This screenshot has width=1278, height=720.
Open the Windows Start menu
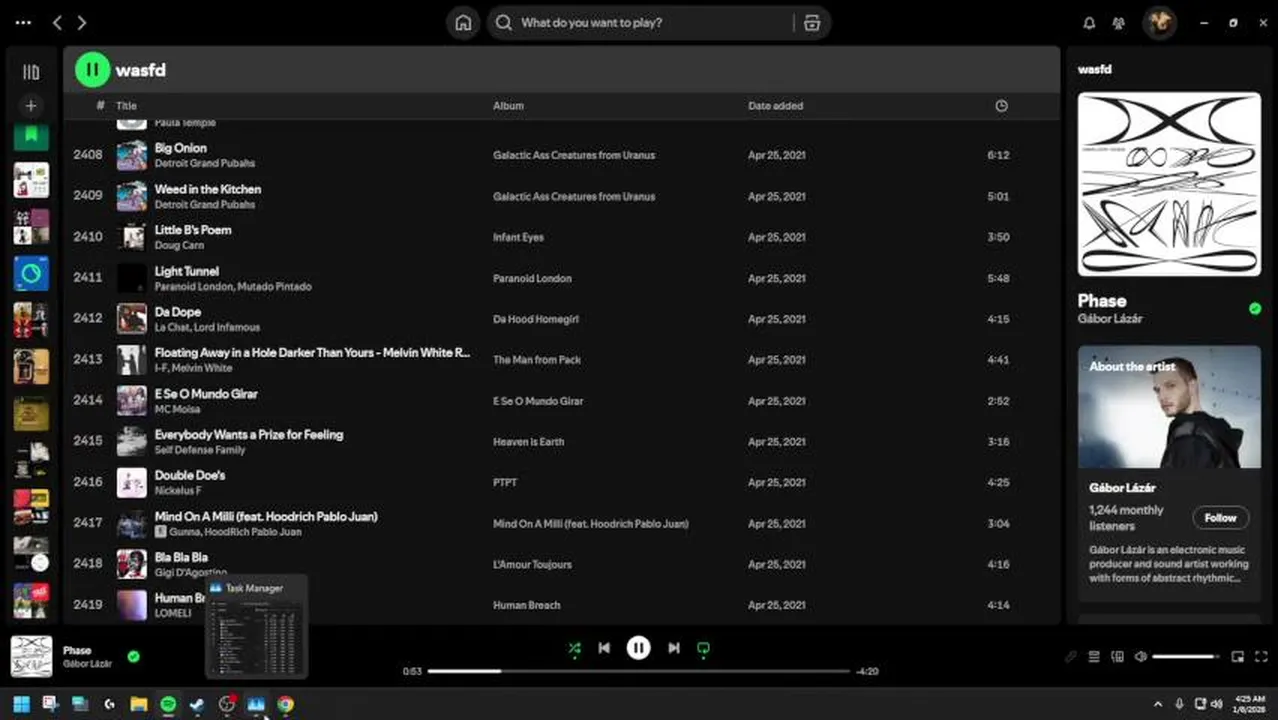point(21,704)
